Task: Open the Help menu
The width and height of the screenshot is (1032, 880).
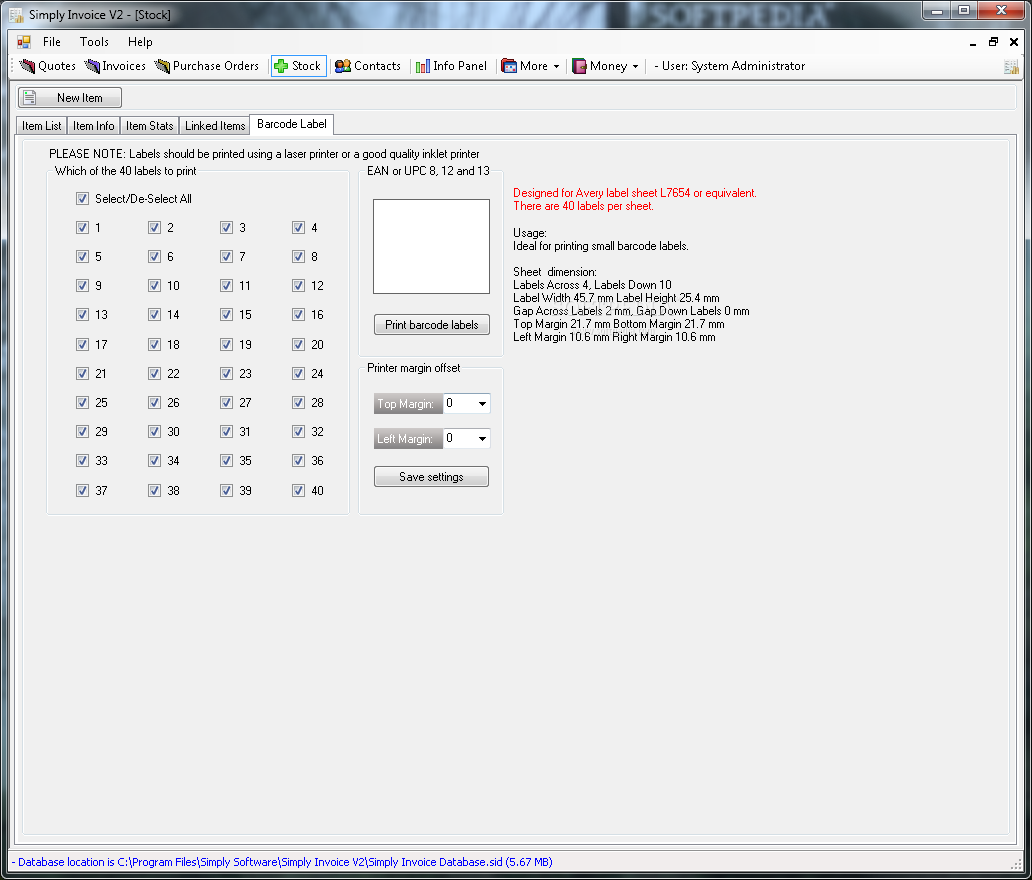Action: (140, 41)
